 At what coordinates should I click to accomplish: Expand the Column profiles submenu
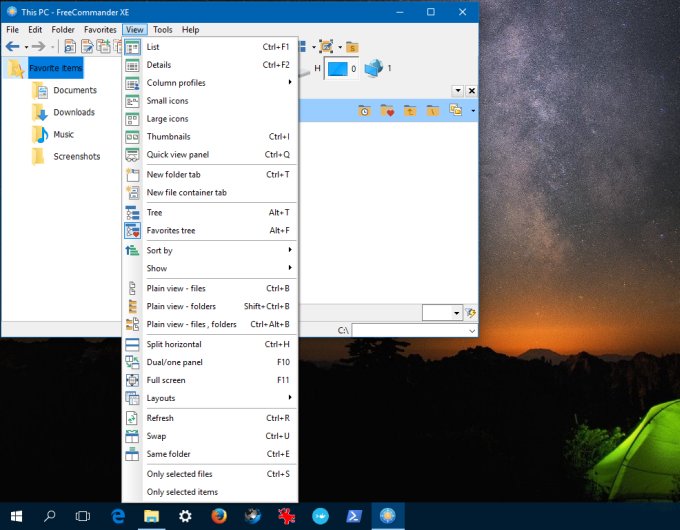point(176,83)
